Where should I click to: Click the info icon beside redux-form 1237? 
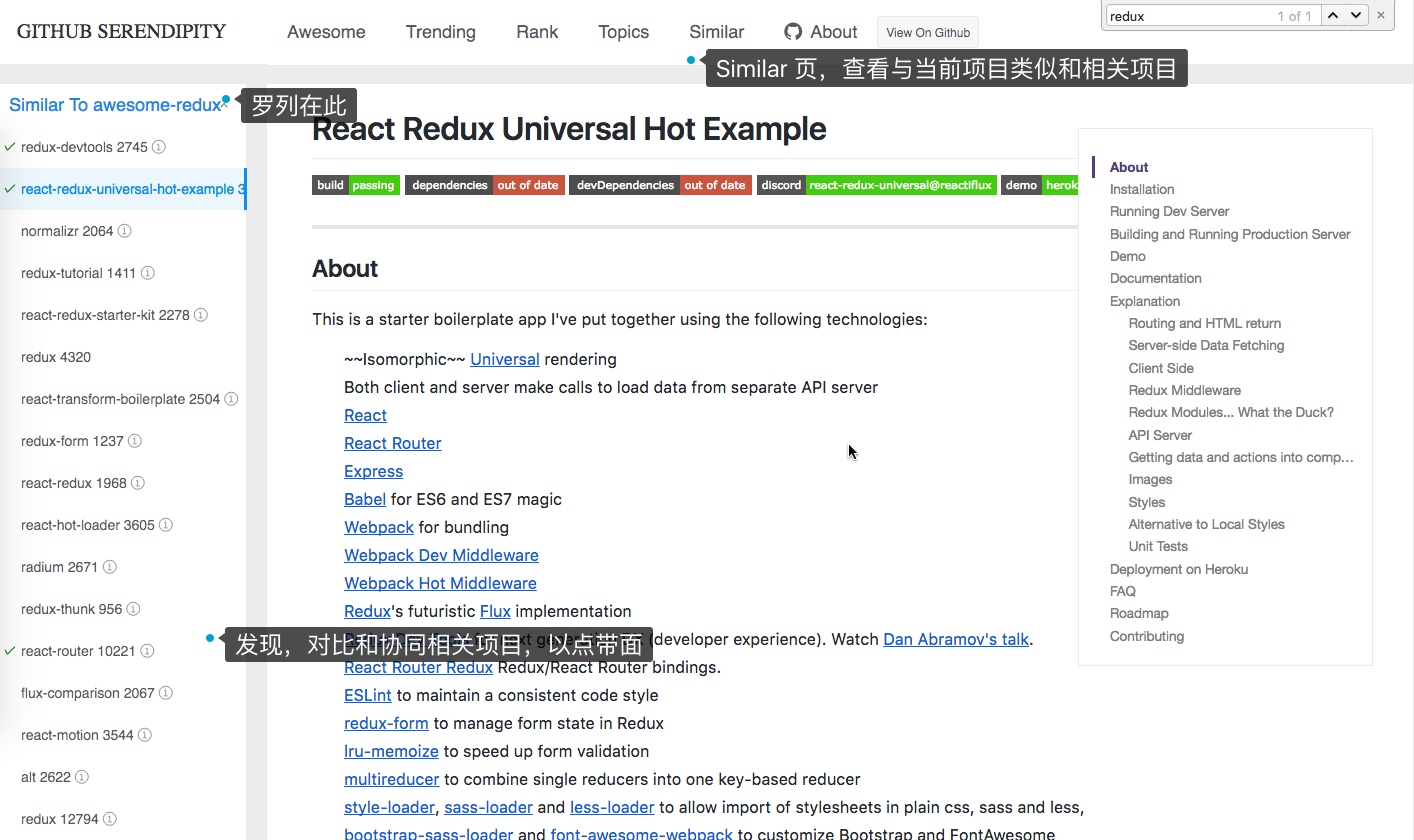(135, 441)
